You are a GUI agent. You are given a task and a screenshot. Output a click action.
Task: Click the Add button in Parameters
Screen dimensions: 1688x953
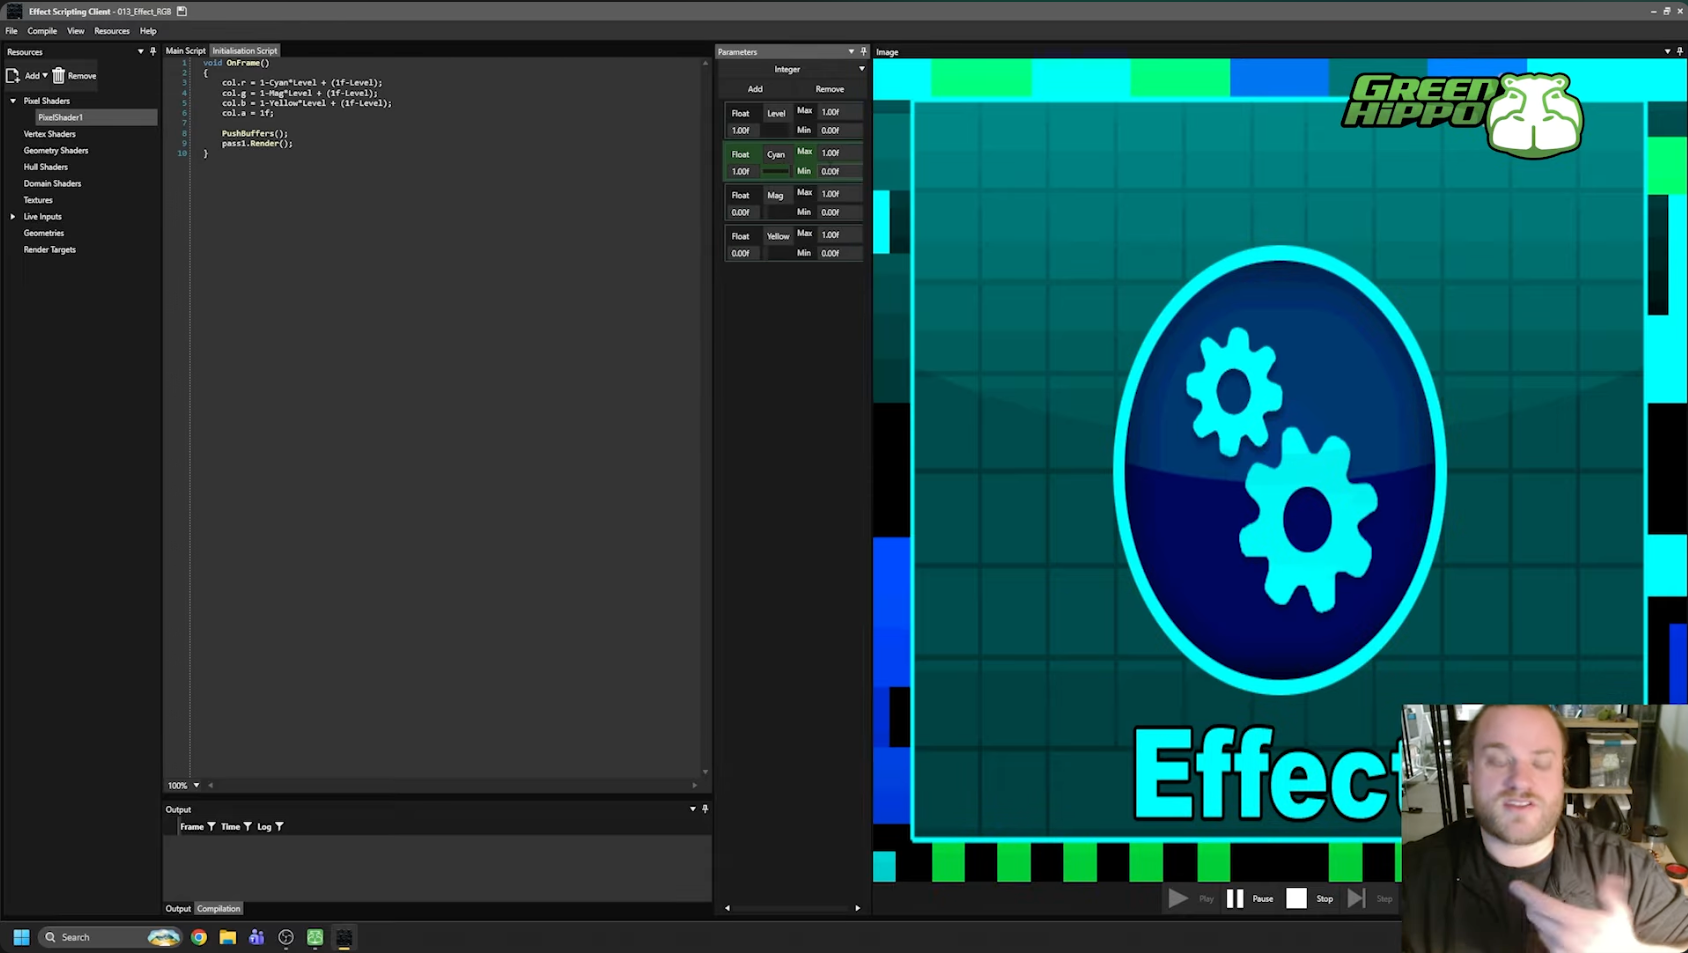[x=754, y=88]
